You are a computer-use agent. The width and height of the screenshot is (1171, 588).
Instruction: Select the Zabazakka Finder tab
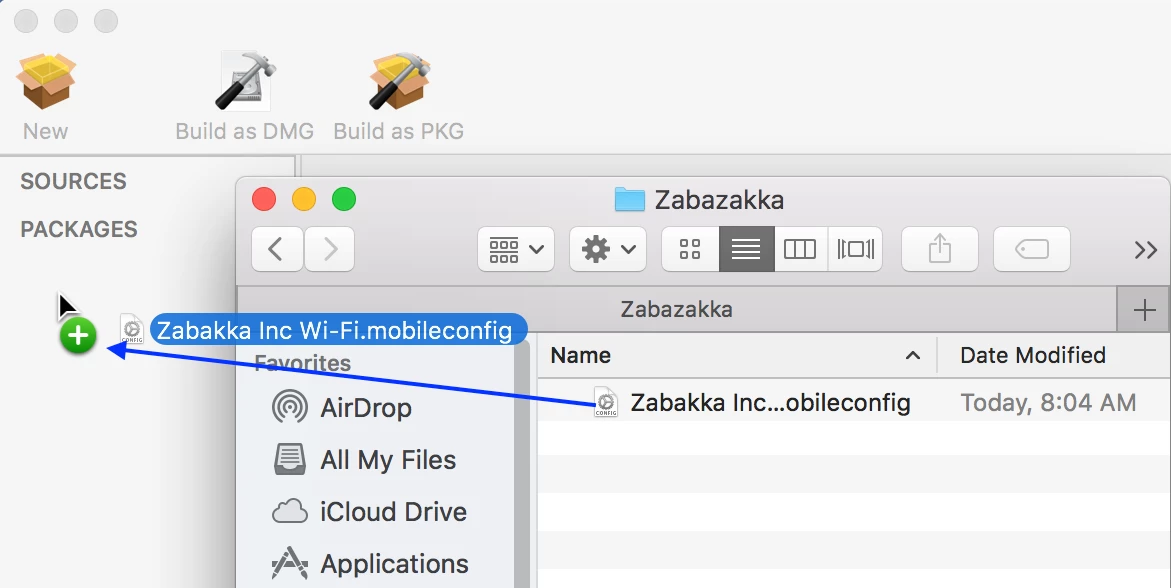(x=677, y=309)
